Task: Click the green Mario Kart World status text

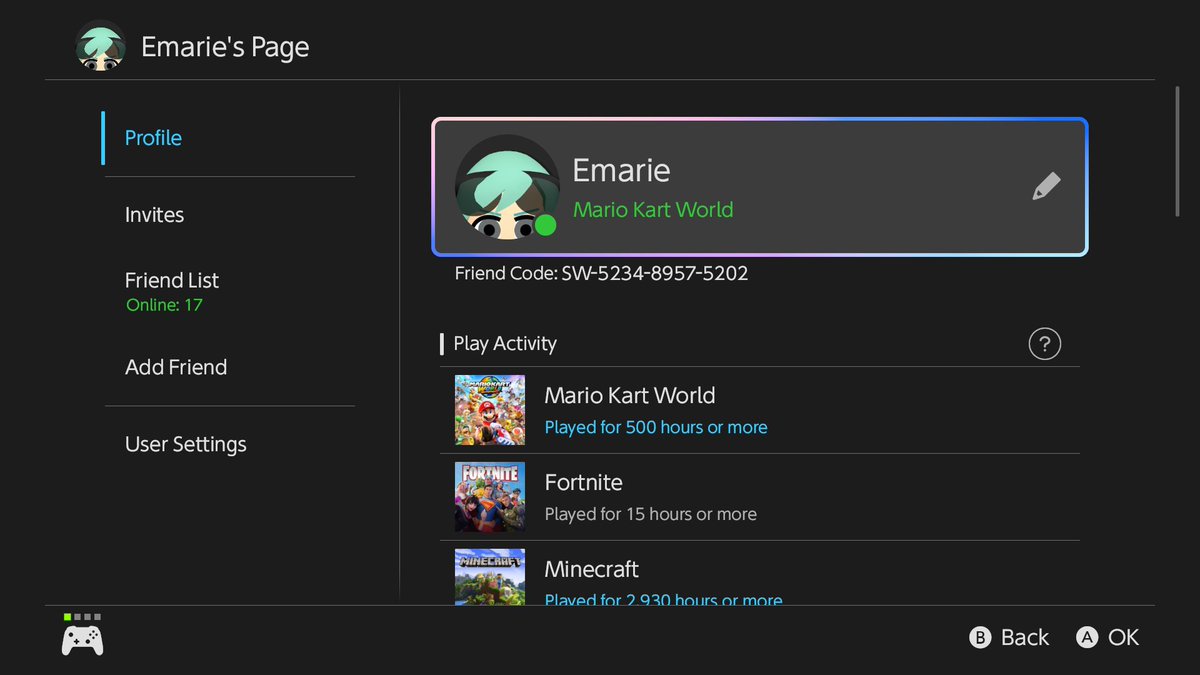Action: 653,210
